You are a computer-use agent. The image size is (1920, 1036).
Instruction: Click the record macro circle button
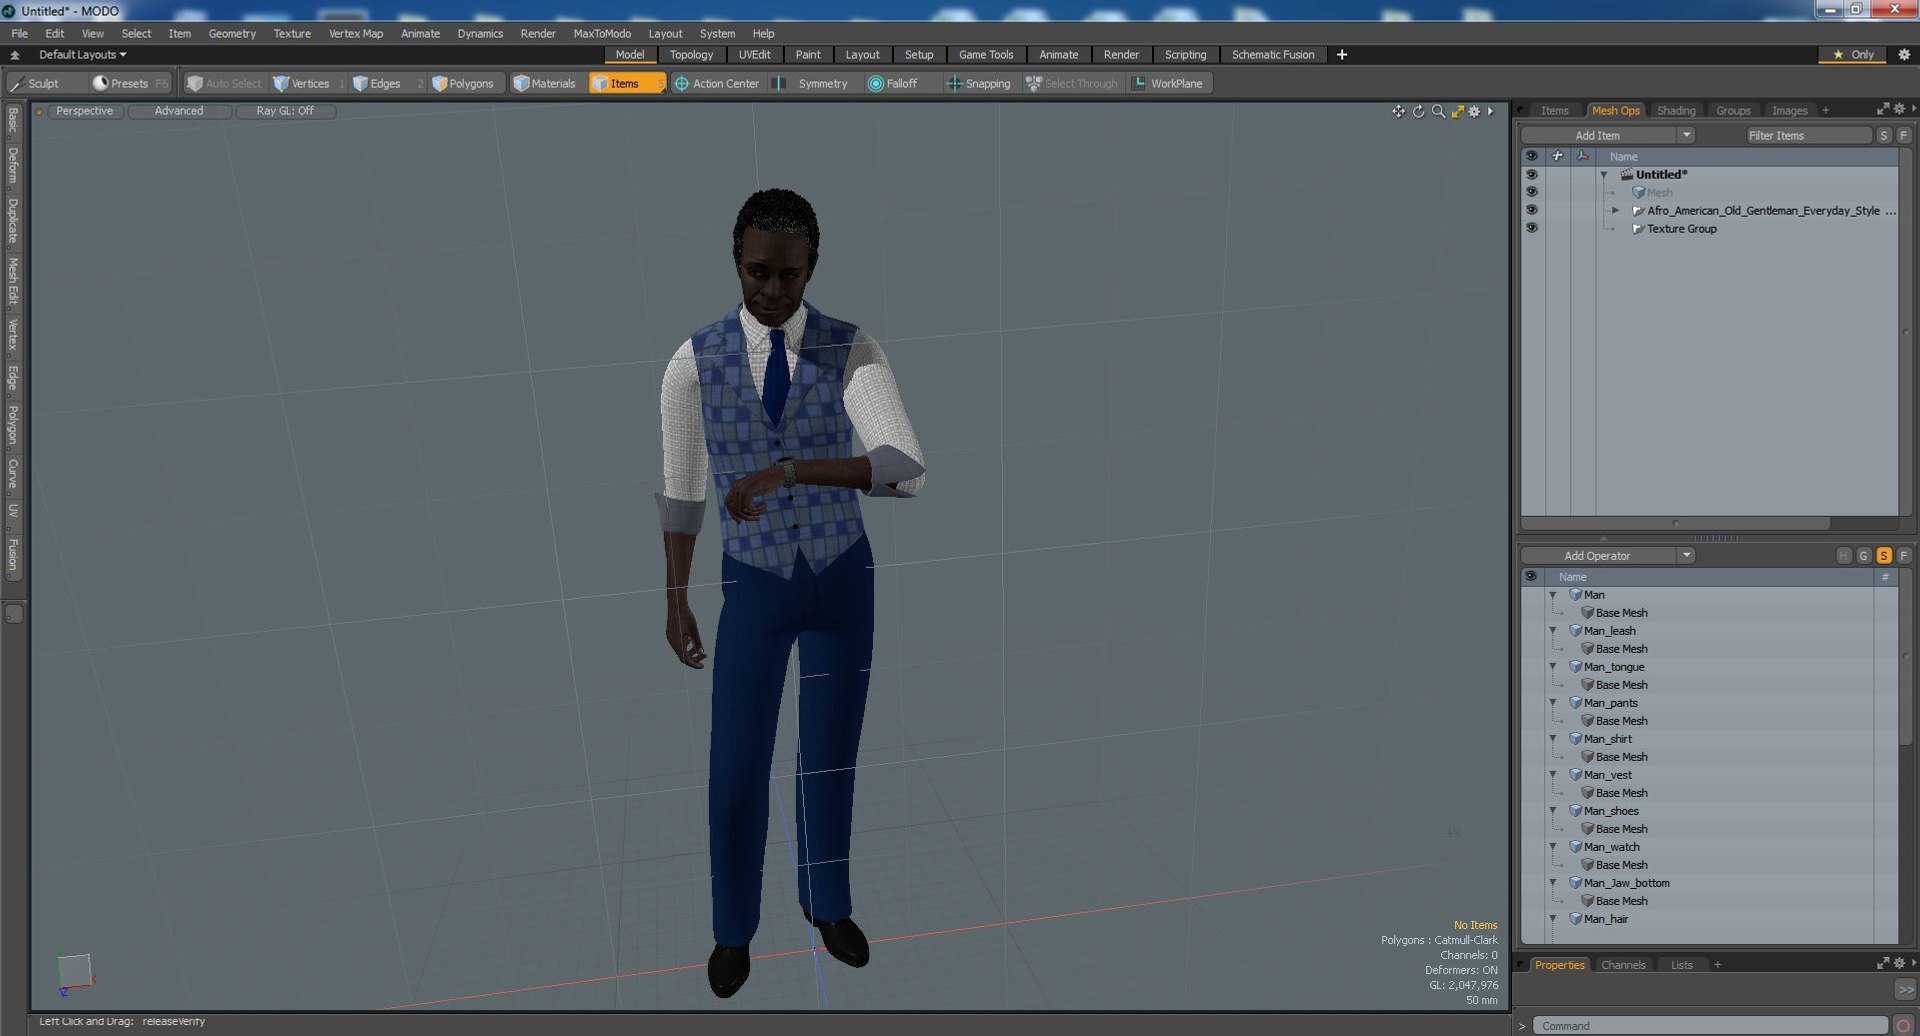pyautogui.click(x=1904, y=1026)
